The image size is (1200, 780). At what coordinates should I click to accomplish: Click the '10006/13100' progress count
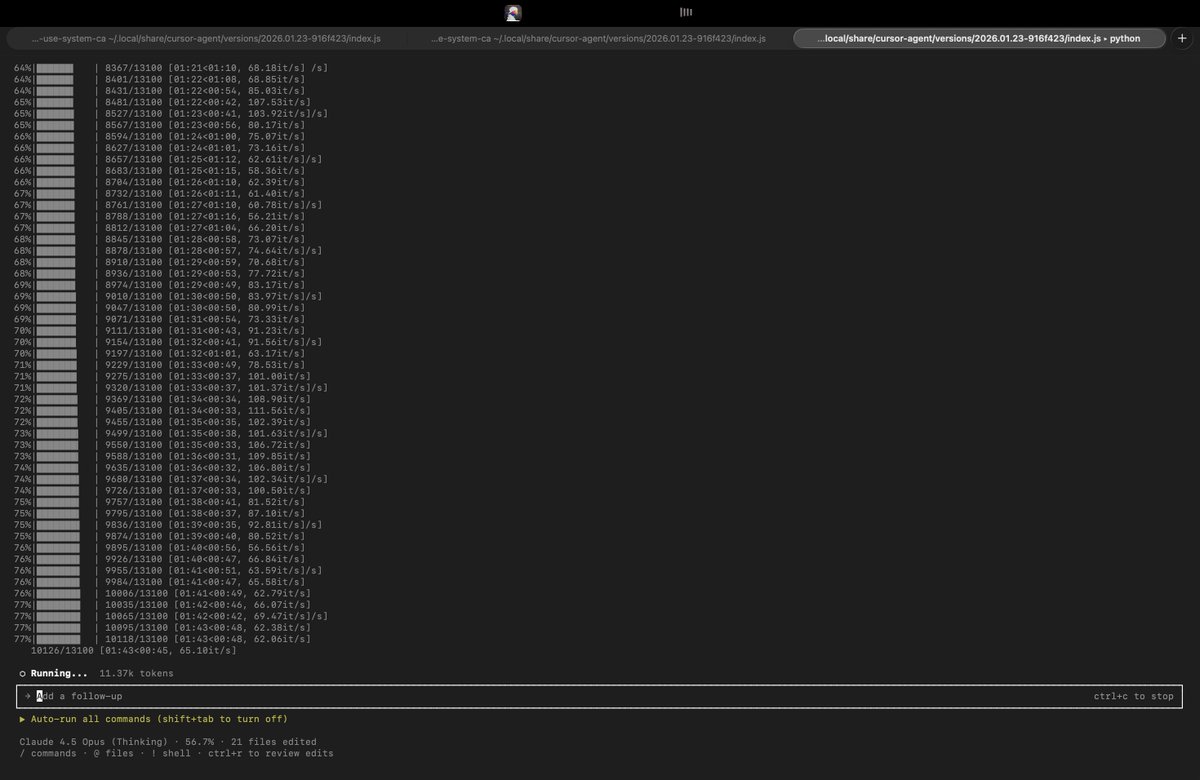(x=136, y=593)
